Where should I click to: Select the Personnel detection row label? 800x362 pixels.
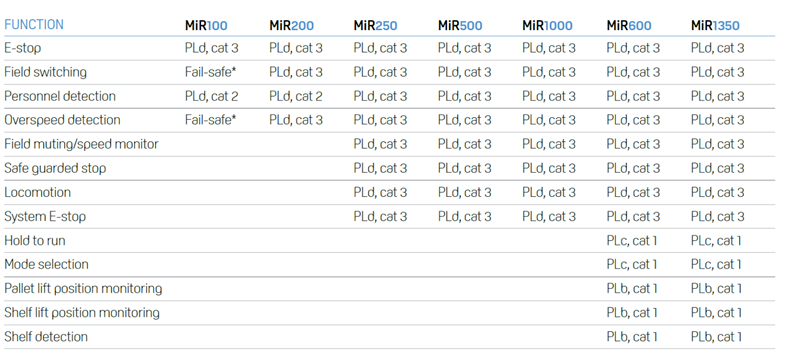click(60, 96)
